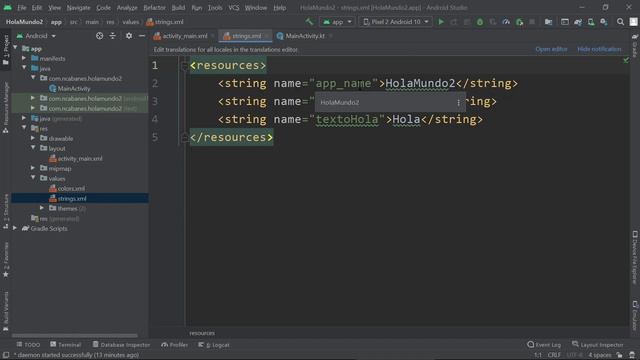The image size is (640, 360).
Task: Click the Stop icon in toolbar
Action: click(532, 22)
